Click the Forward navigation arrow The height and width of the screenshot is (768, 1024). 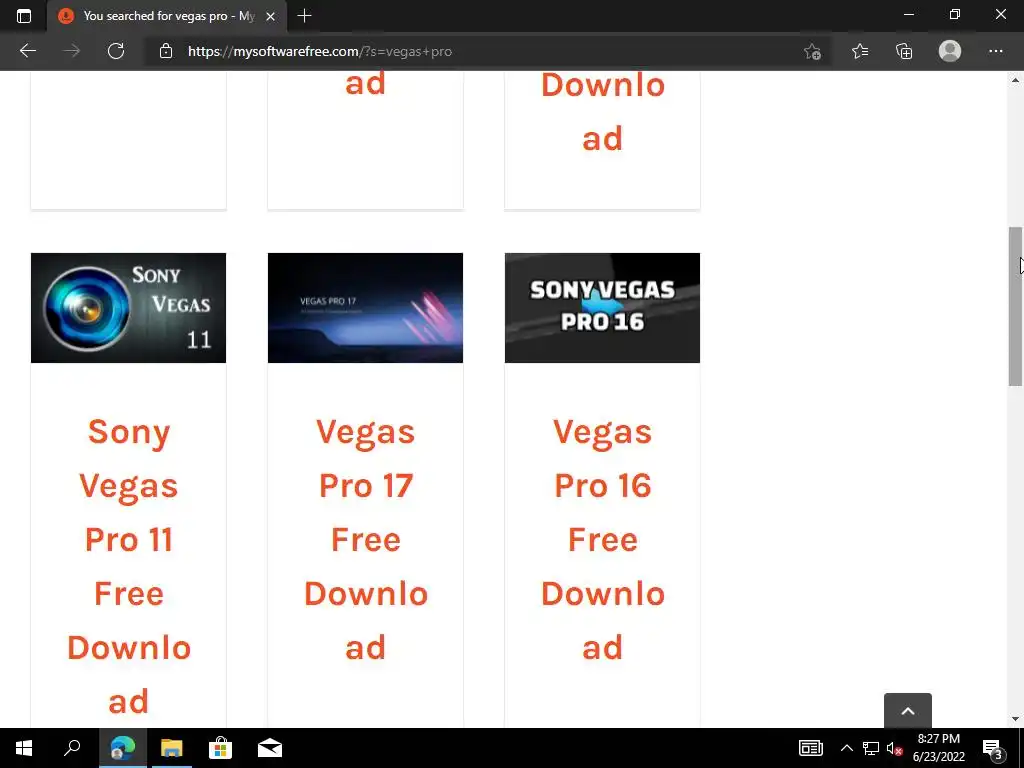(72, 51)
